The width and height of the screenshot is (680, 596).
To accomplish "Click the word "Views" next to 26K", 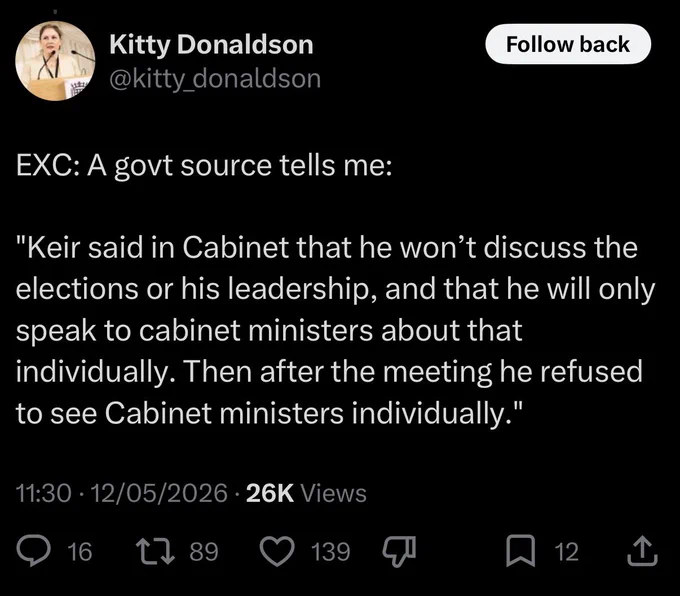I will tap(333, 494).
